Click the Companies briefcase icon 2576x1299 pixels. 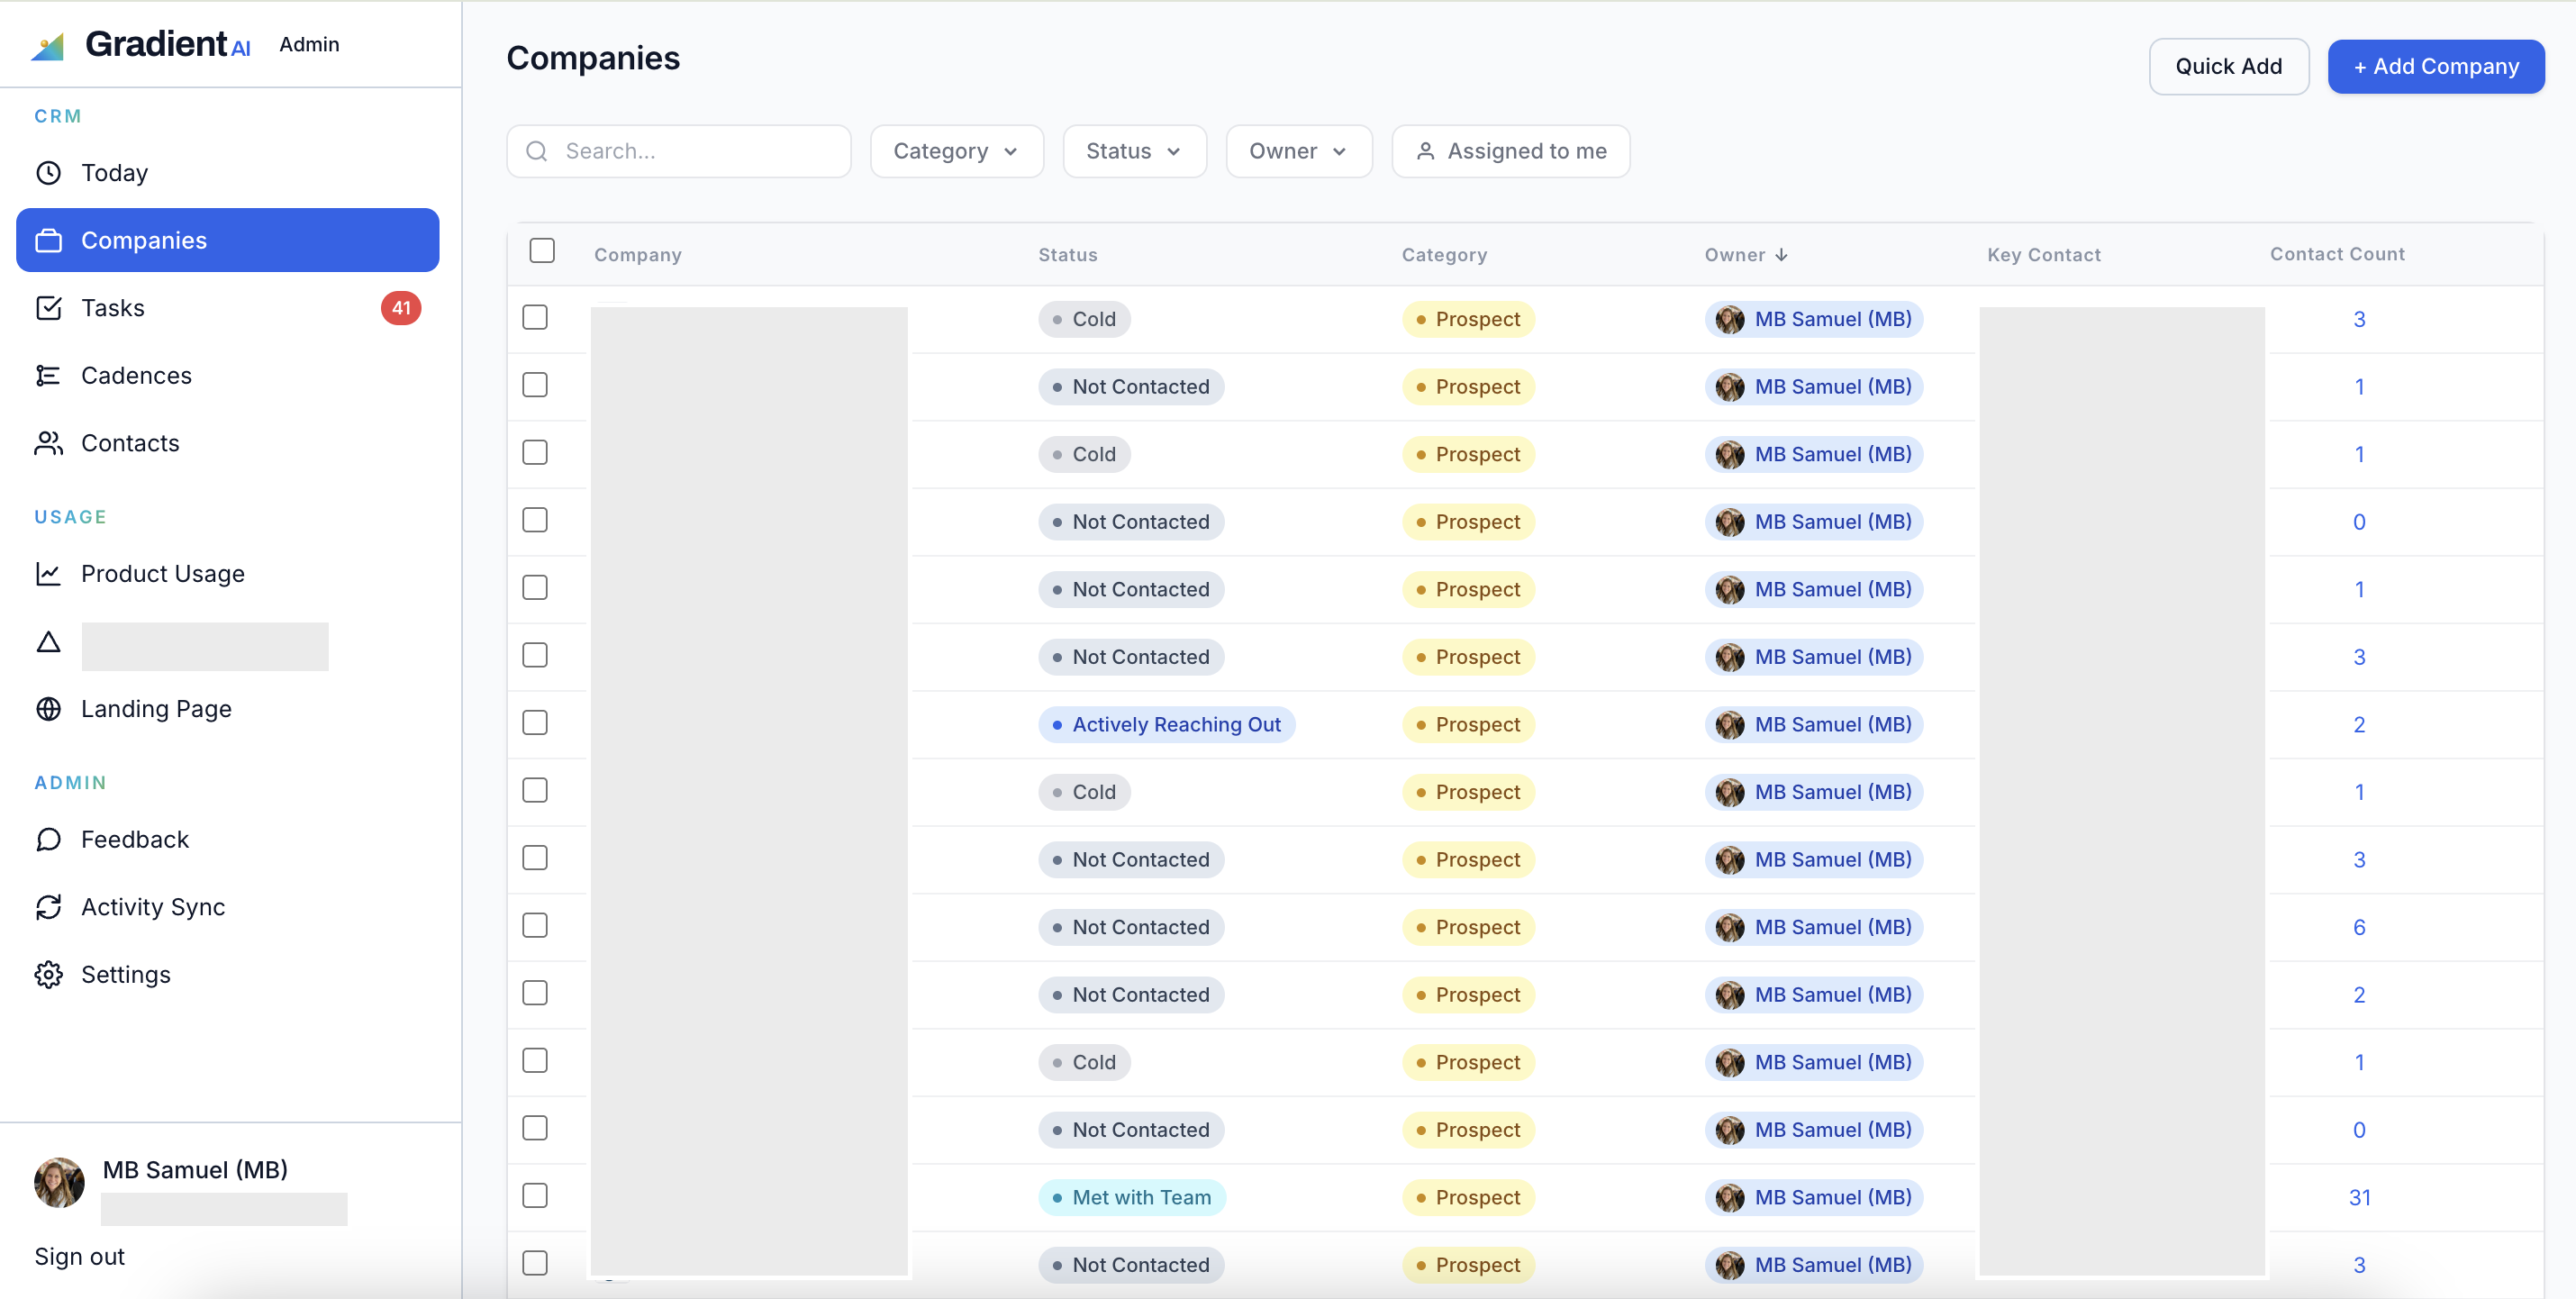pyautogui.click(x=48, y=241)
